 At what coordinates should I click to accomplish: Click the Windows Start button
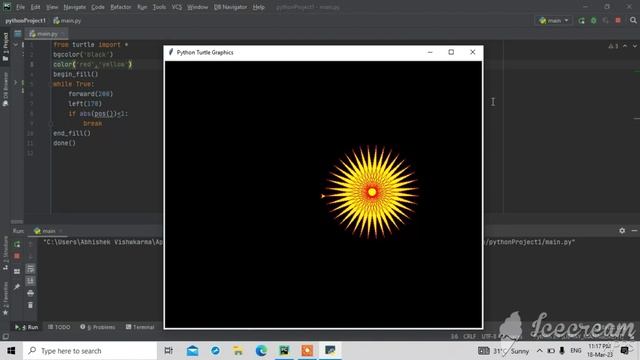(x=11, y=351)
